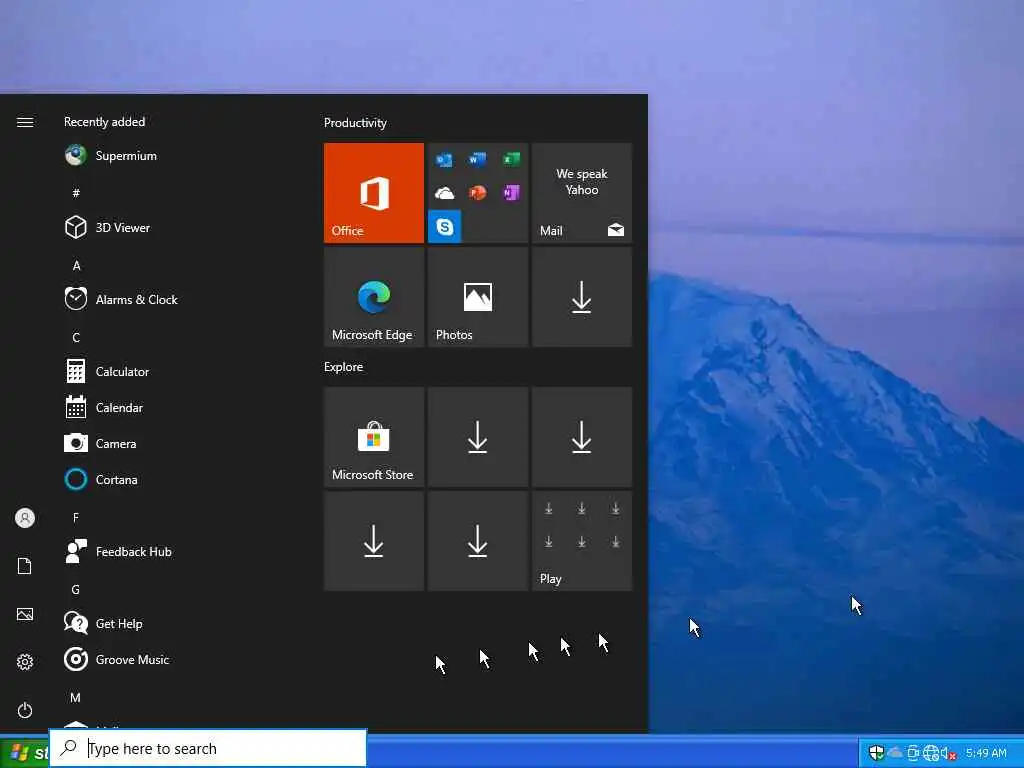This screenshot has width=1024, height=768.
Task: Open Documents from the left rail
Action: 25,566
